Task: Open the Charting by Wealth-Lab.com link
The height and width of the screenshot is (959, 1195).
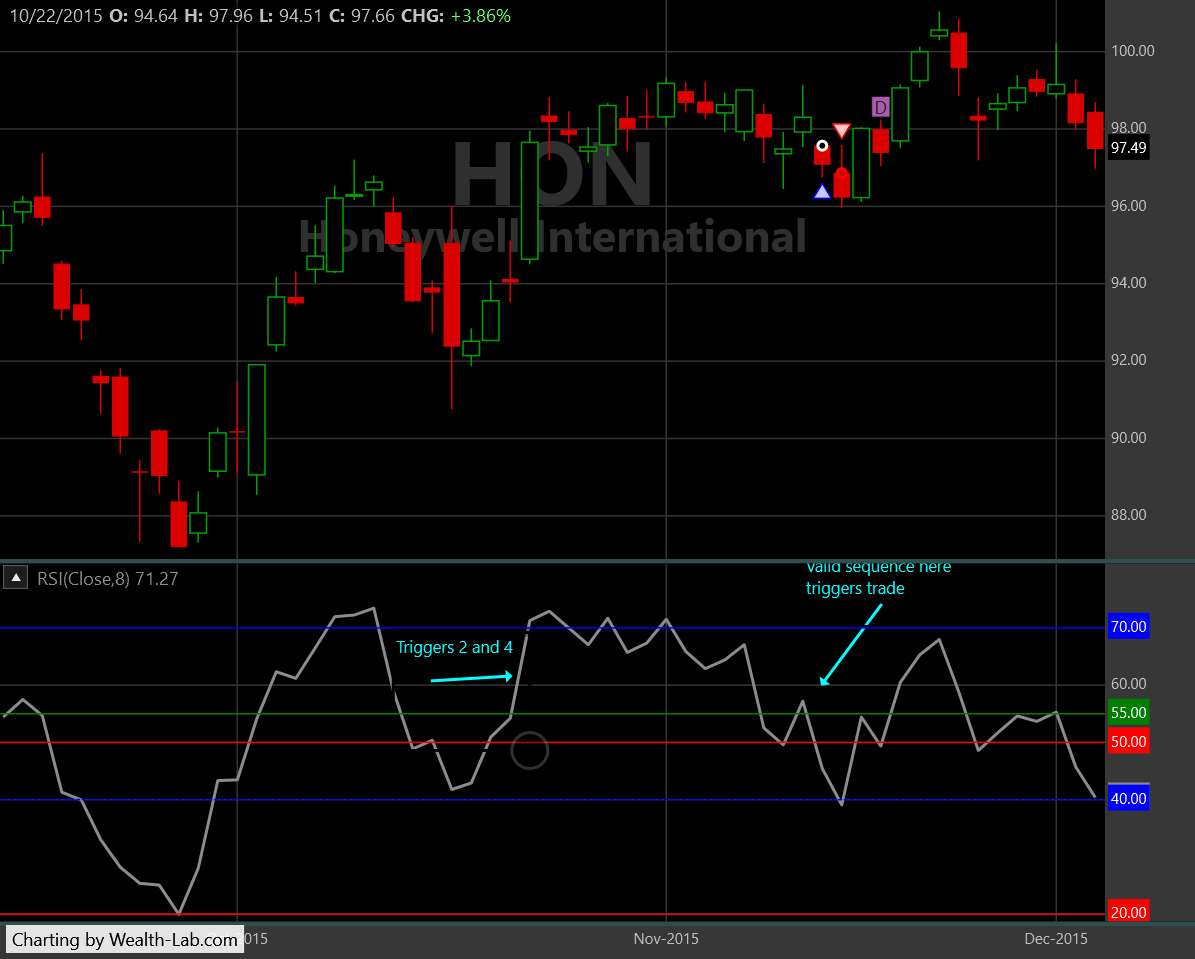Action: click(x=125, y=939)
